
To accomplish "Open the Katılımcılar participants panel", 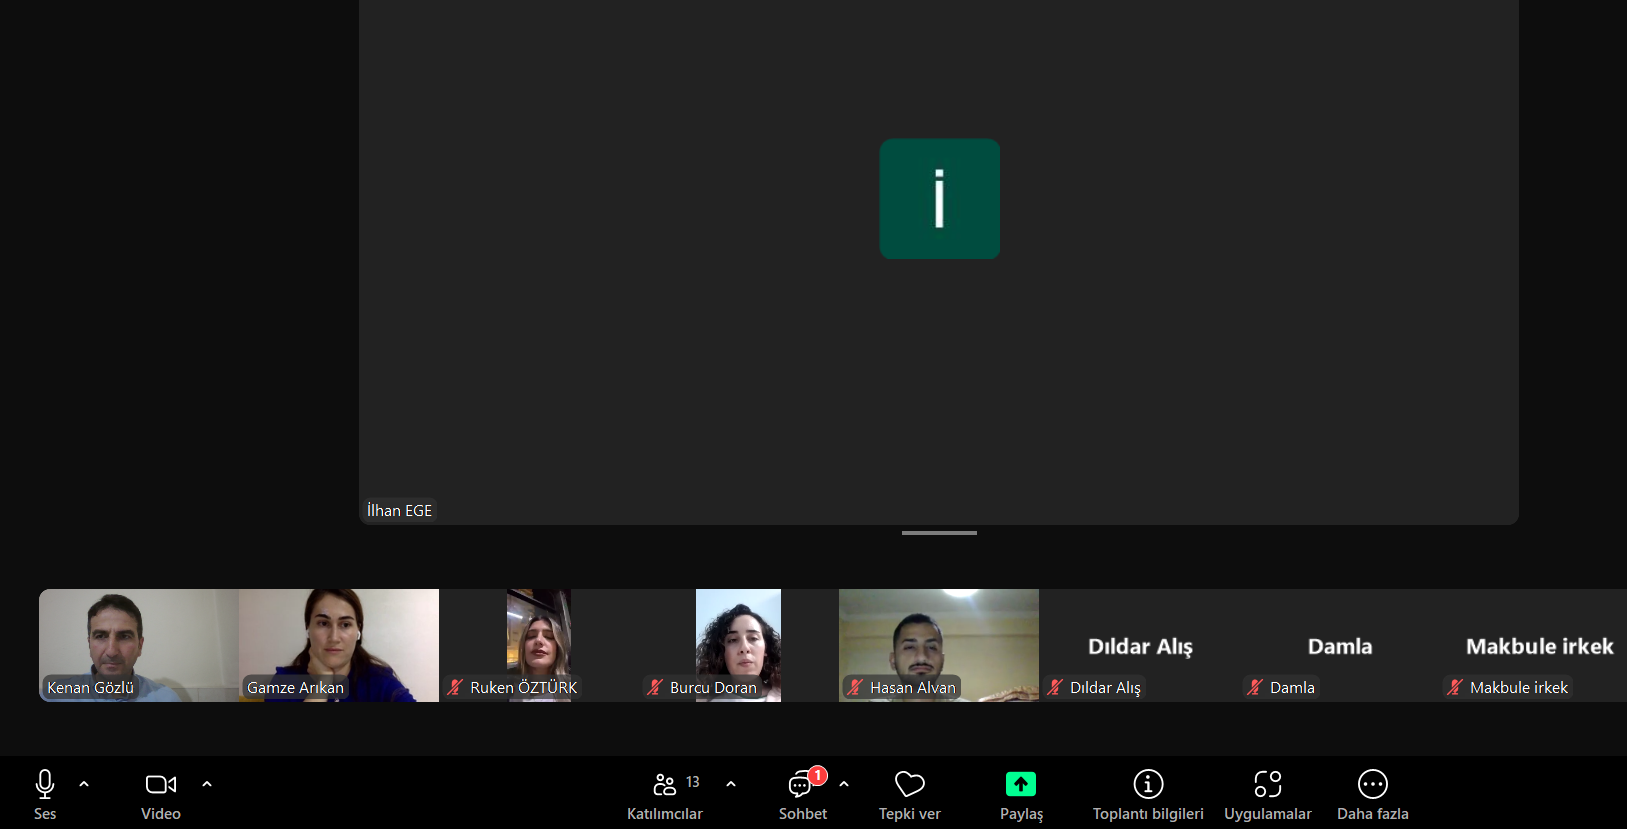I will coord(665,784).
